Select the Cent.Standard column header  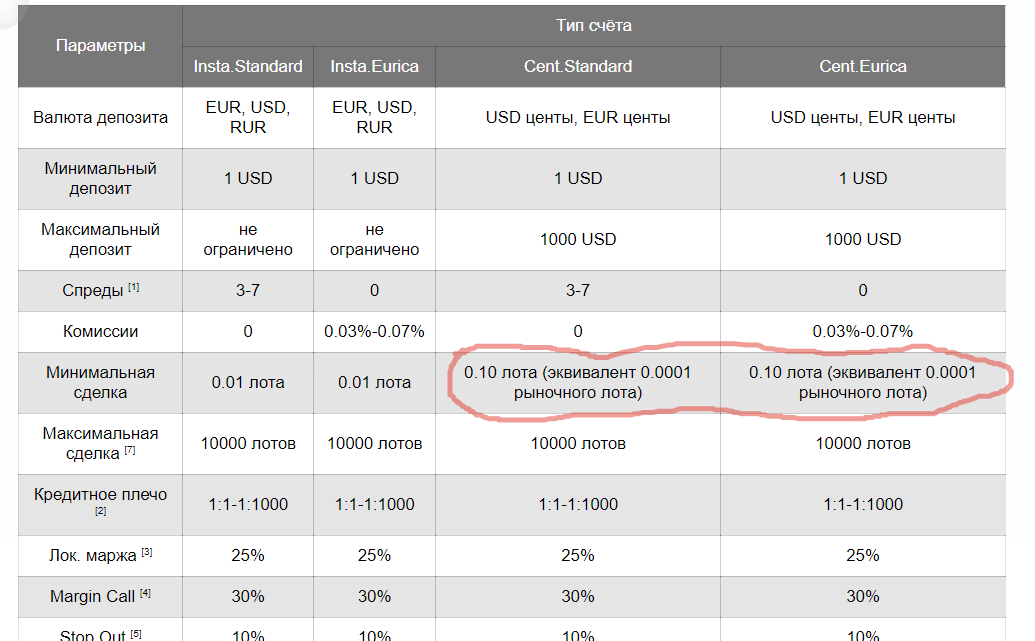(578, 67)
